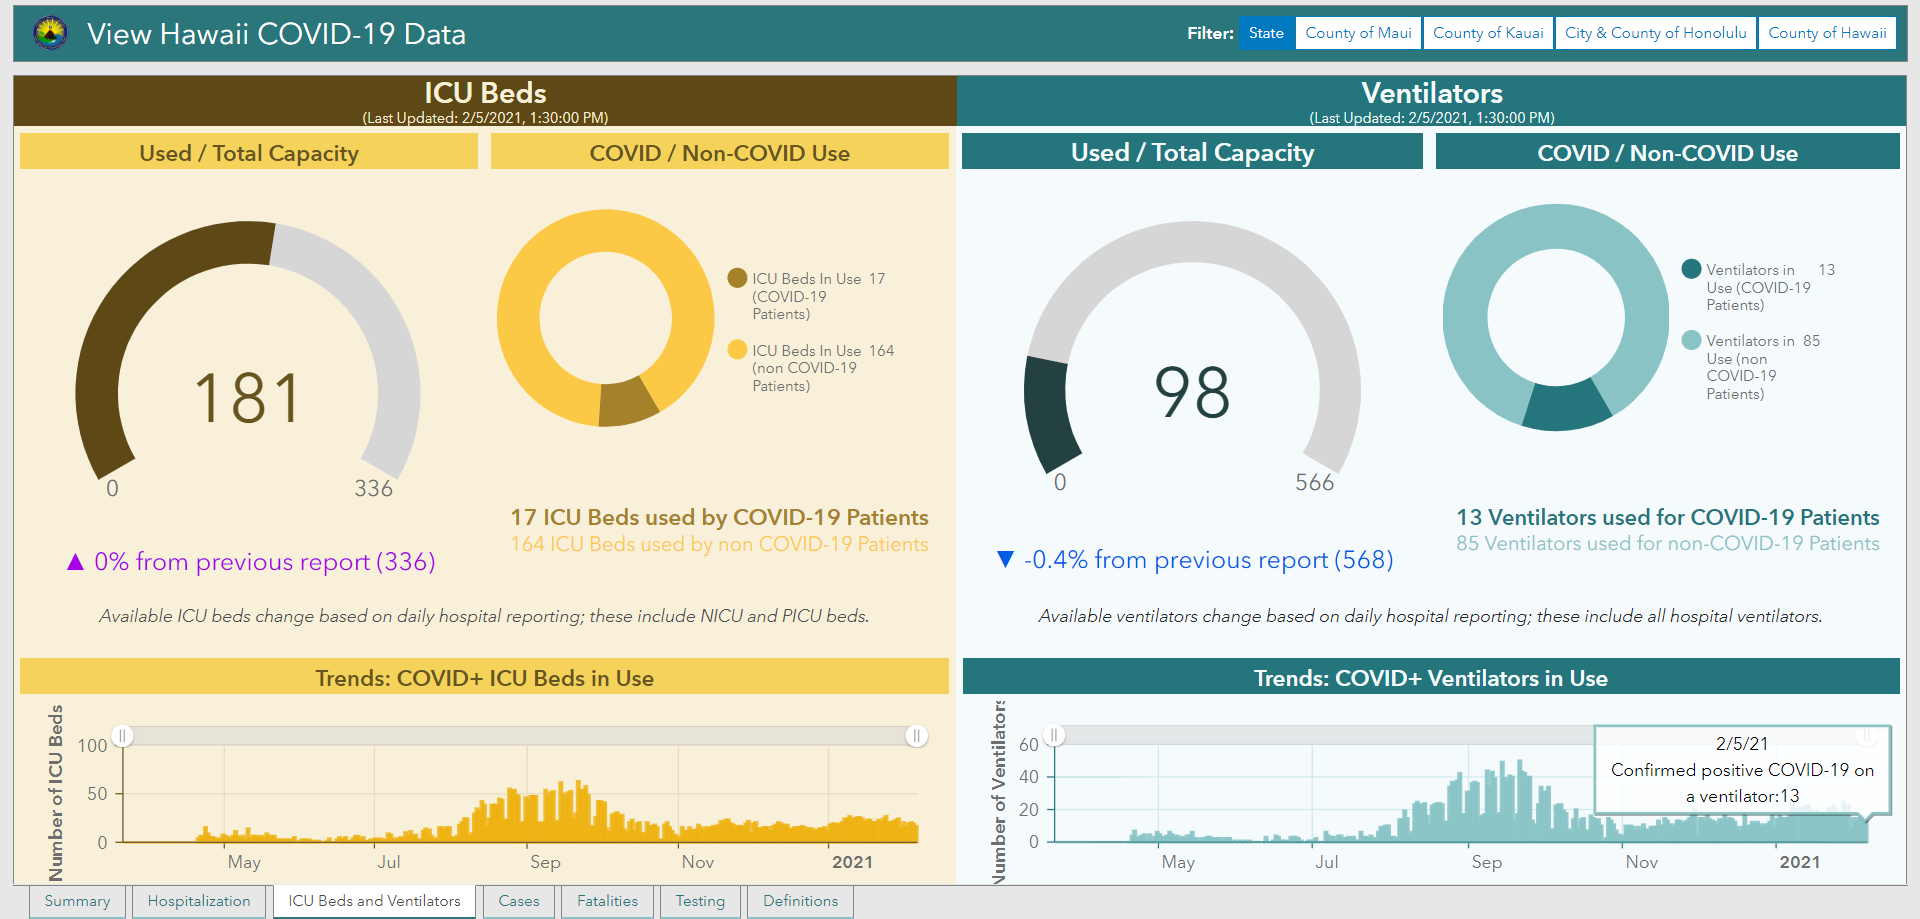This screenshot has width=1920, height=919.
Task: Click left handle of ICU trend range slider
Action: 122,736
